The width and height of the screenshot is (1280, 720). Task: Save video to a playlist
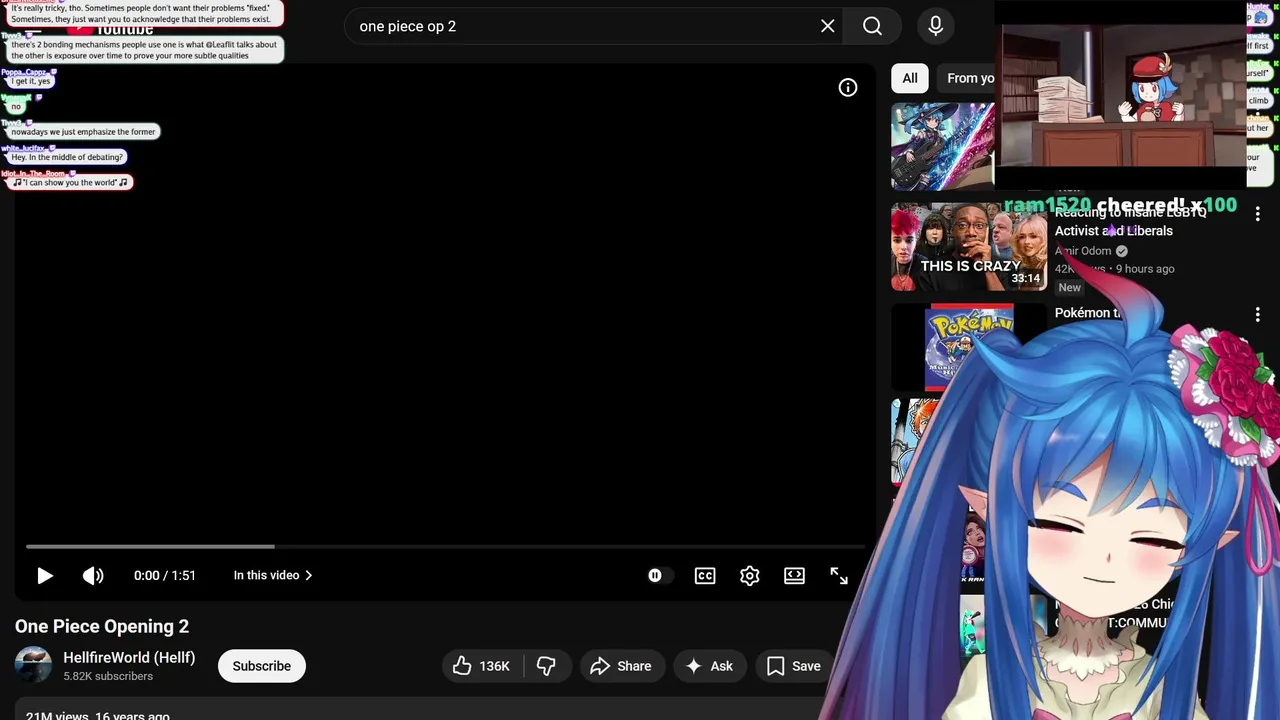click(794, 666)
